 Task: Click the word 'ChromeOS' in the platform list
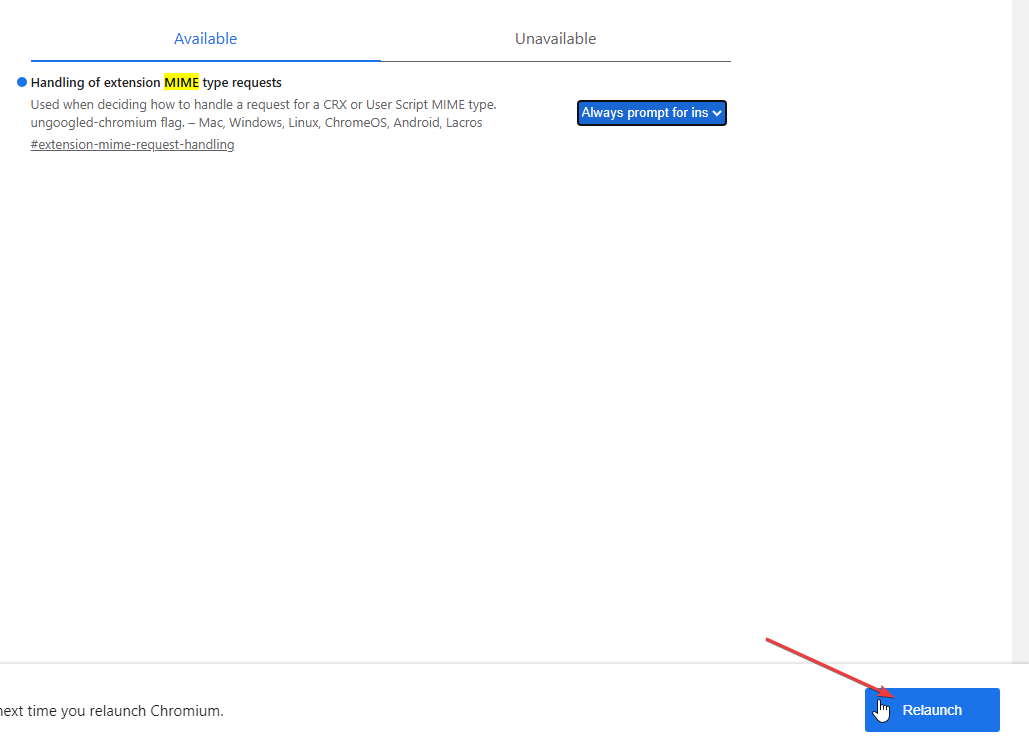(x=355, y=123)
